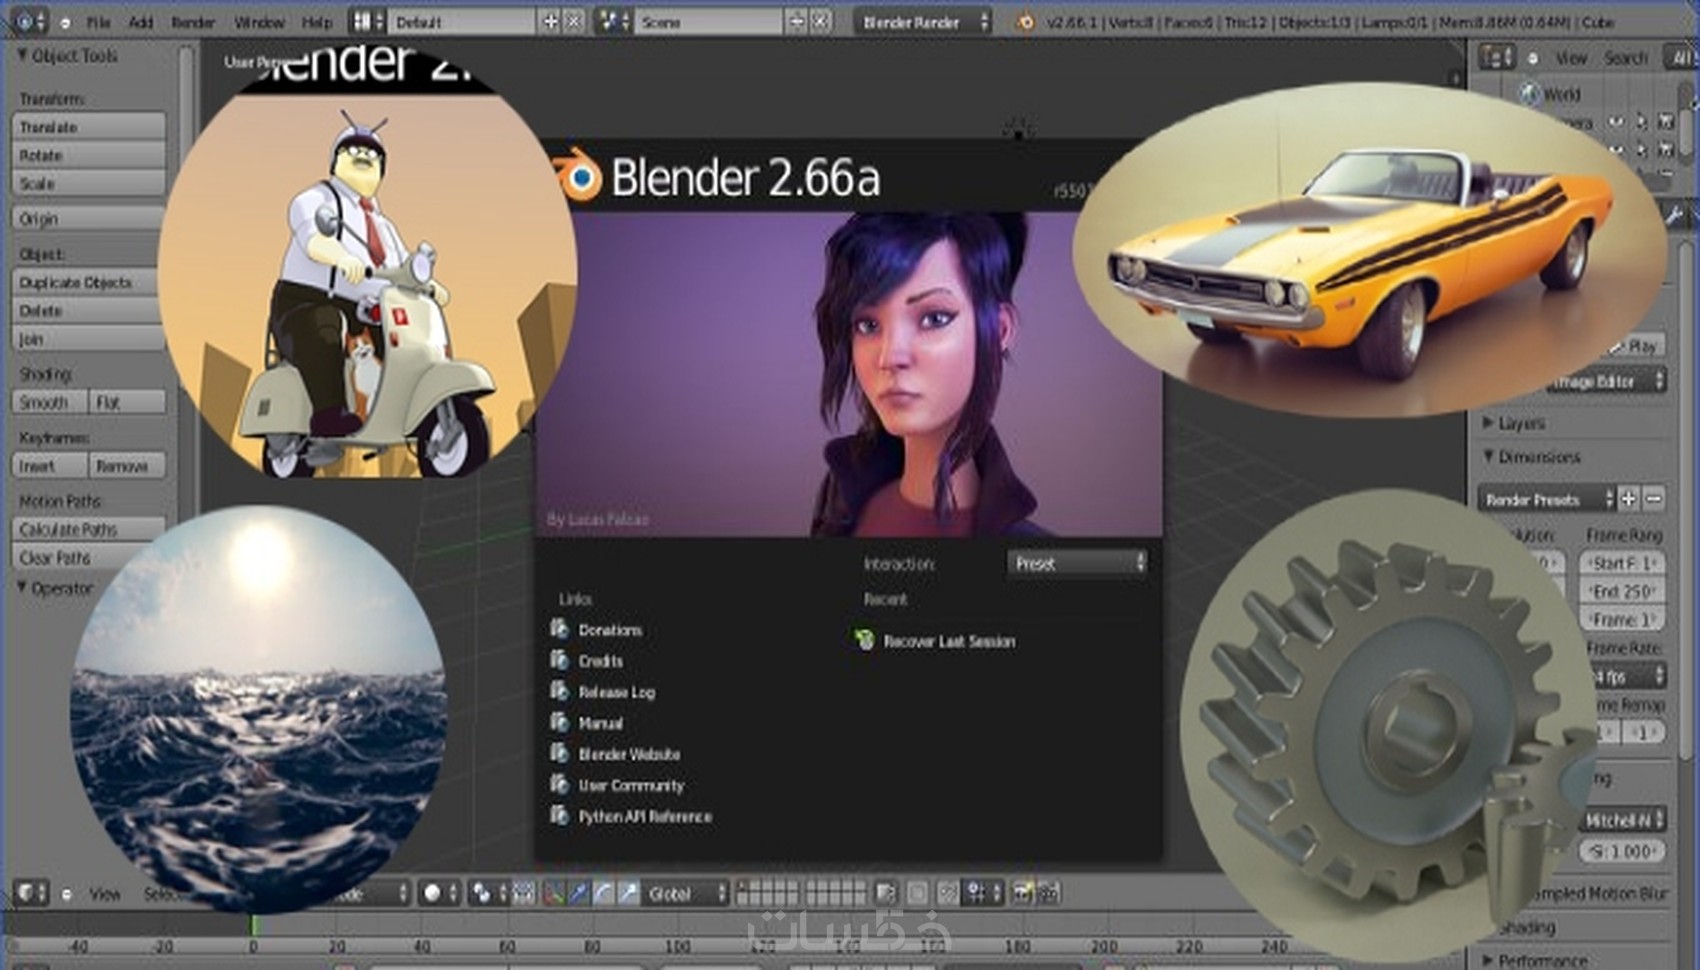Add a new scene with plus icon
Image resolution: width=1700 pixels, height=970 pixels.
click(x=796, y=21)
